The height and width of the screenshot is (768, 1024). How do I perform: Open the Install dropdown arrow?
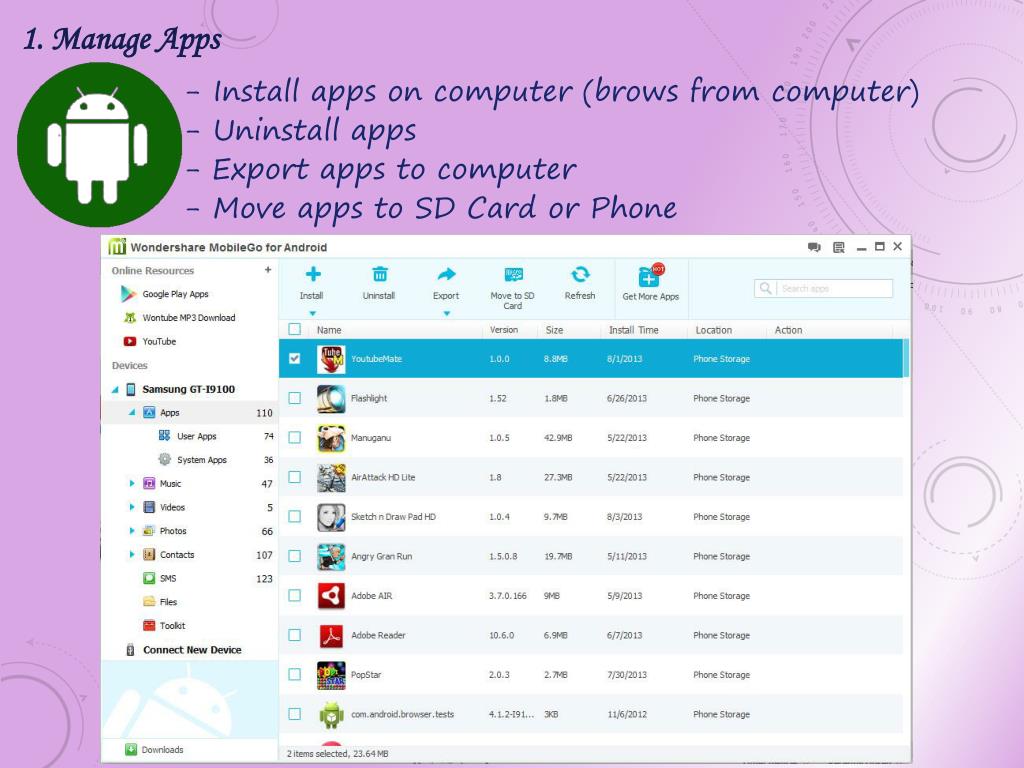312,313
